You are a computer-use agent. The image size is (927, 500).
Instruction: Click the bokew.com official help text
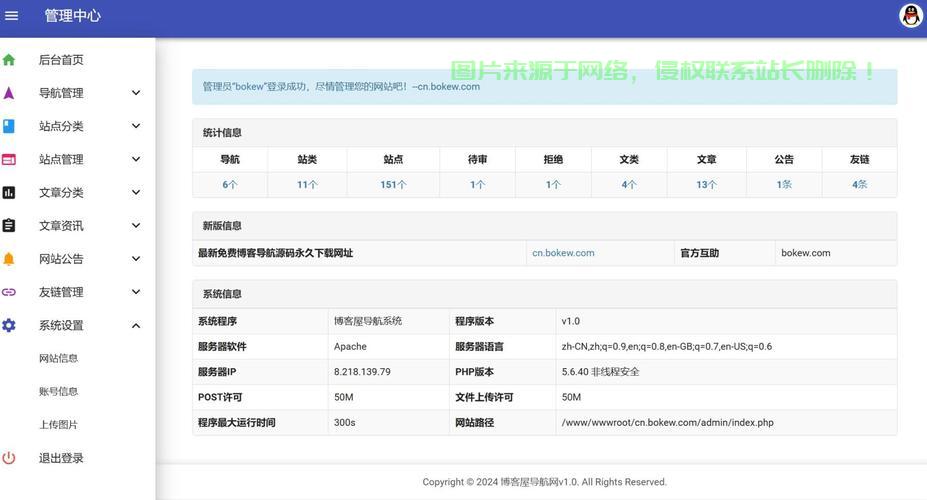[x=806, y=253]
